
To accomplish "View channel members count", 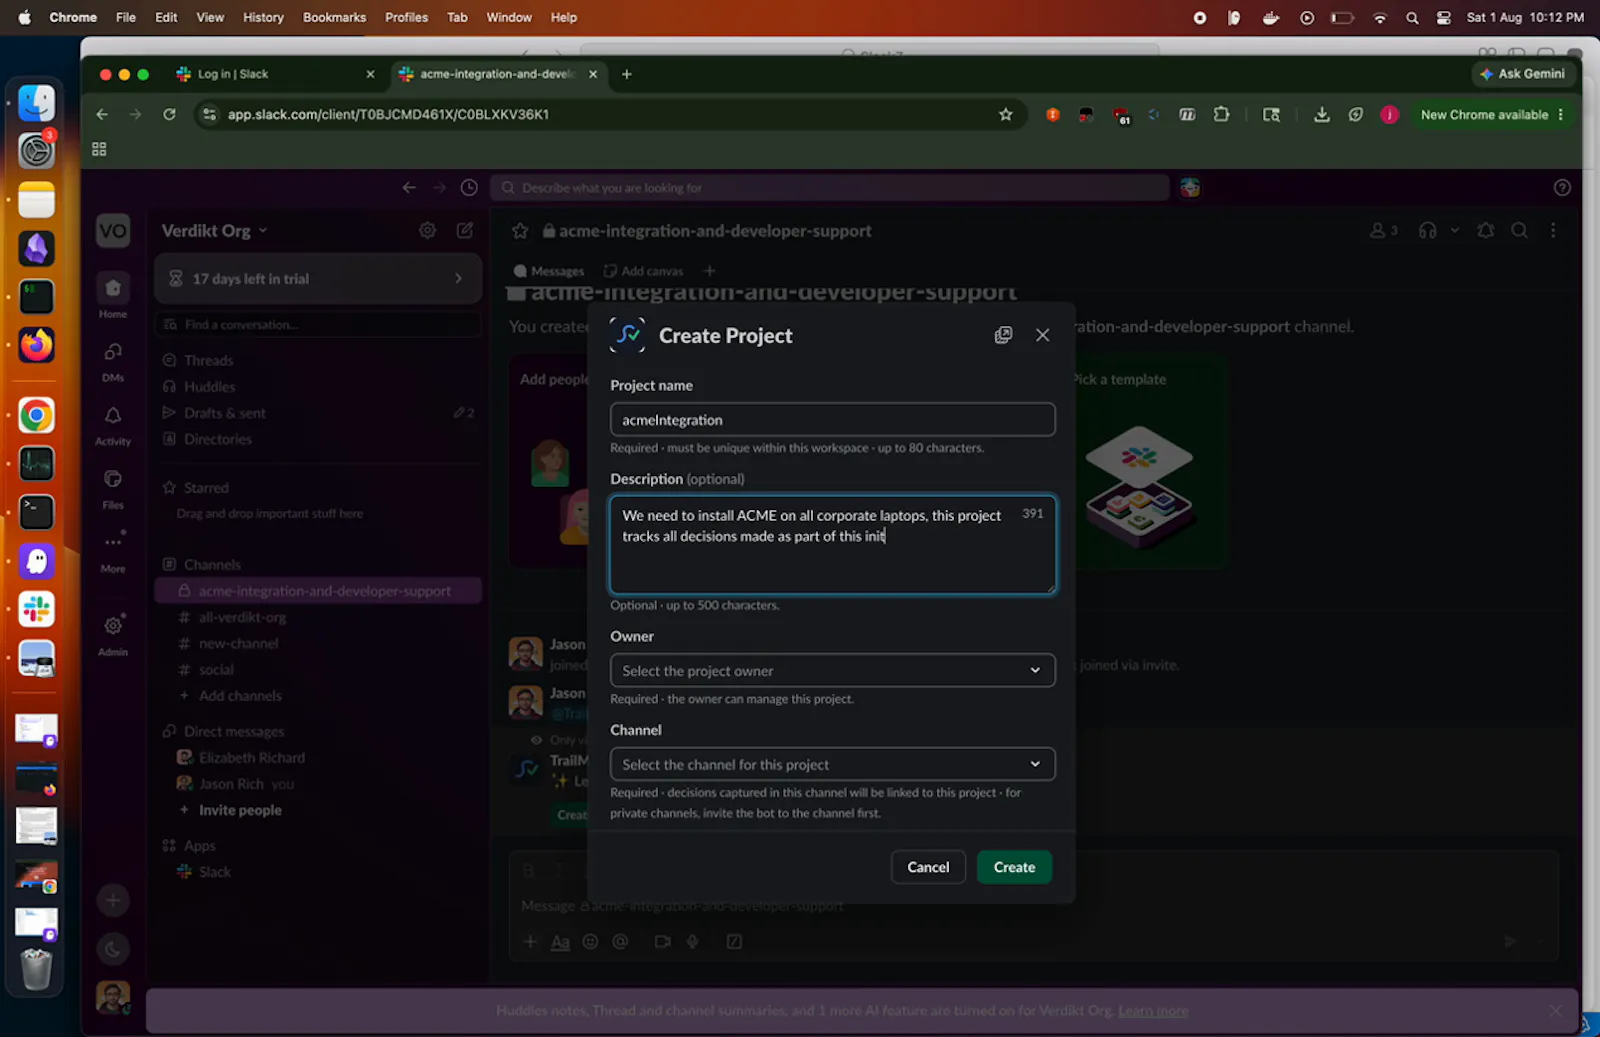I will (1384, 231).
